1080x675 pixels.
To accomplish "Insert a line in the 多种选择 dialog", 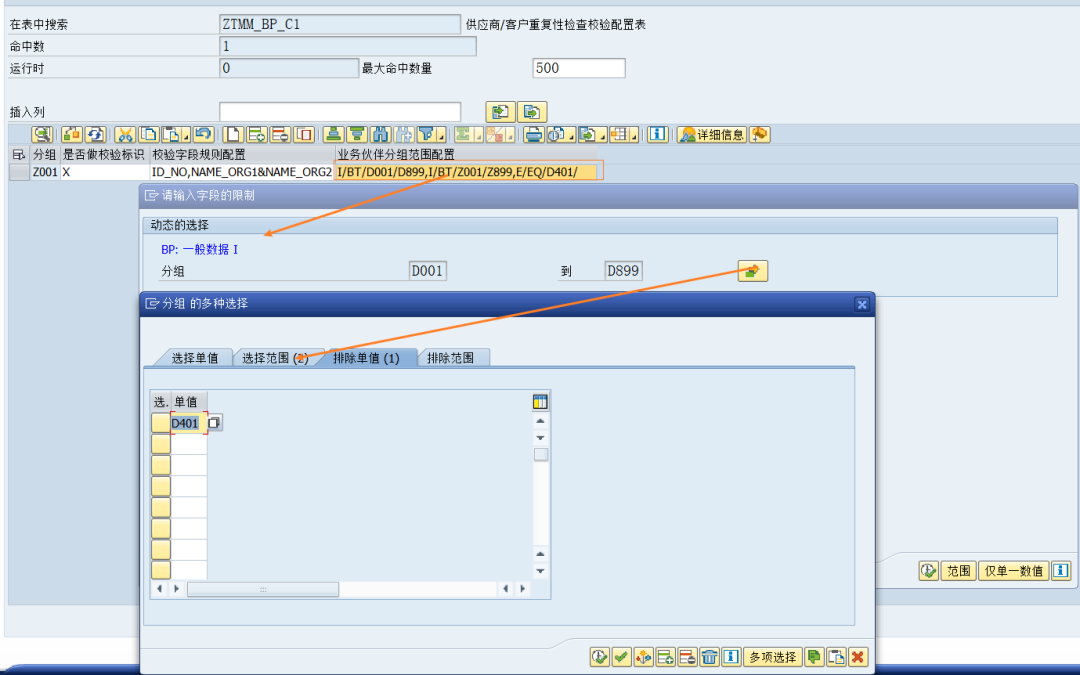I will (665, 657).
